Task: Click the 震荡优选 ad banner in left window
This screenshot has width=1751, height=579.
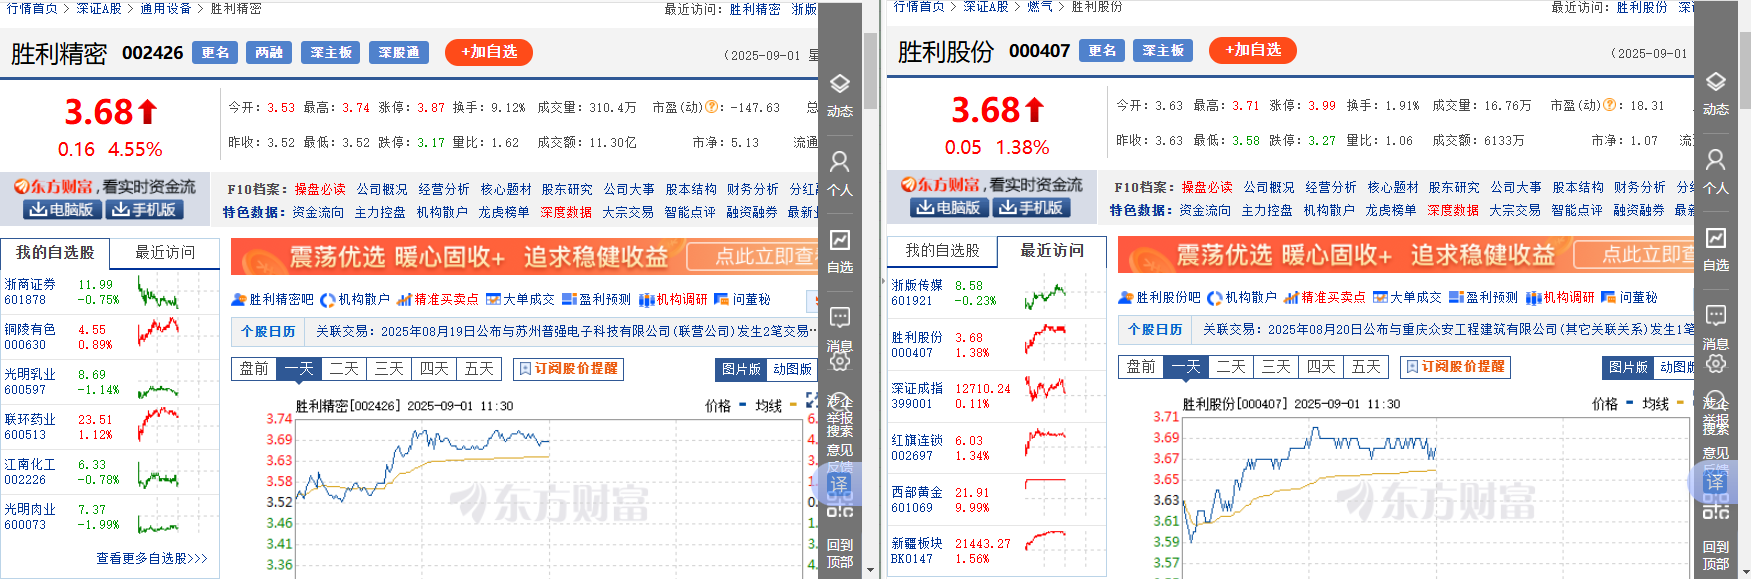Action: coord(524,257)
